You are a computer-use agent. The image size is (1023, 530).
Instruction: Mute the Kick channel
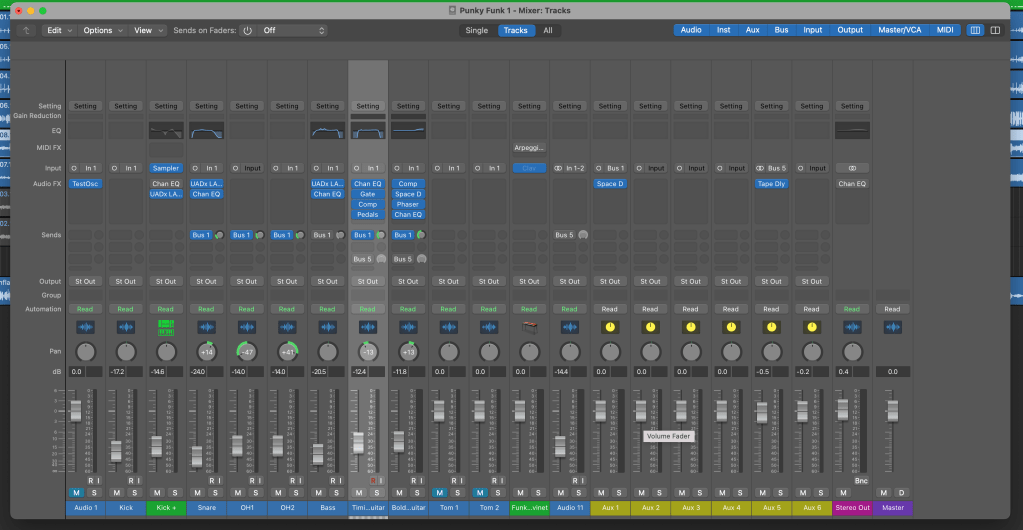point(117,492)
